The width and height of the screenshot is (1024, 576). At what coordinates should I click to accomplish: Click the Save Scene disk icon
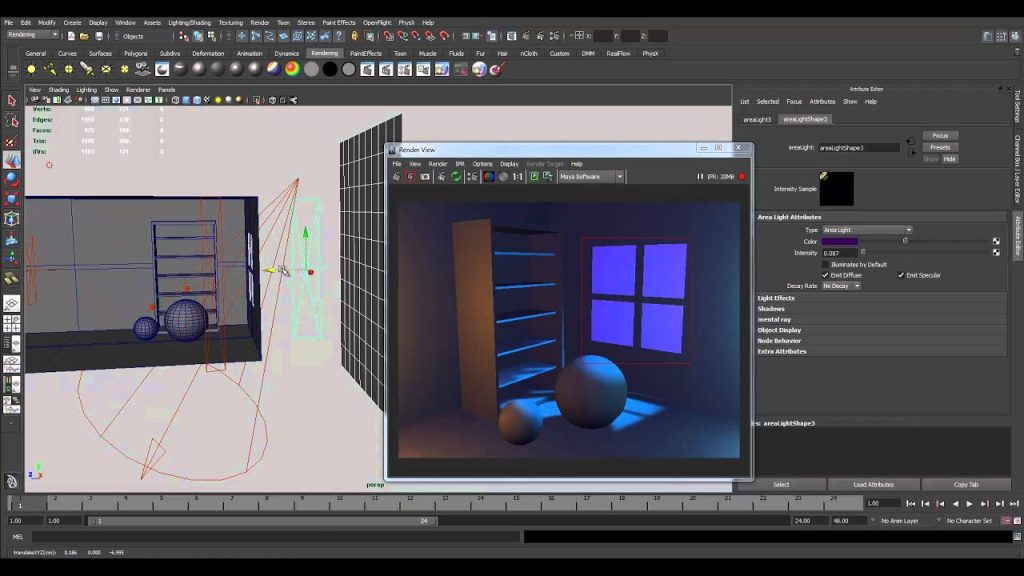pos(99,36)
